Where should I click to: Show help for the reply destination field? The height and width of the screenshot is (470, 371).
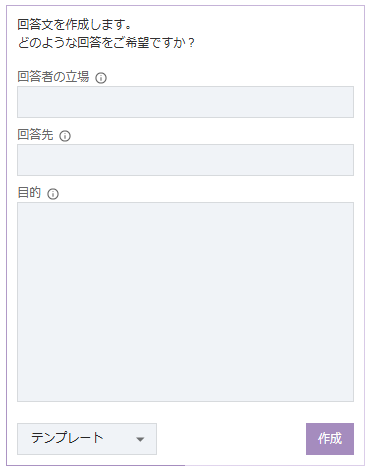65,136
